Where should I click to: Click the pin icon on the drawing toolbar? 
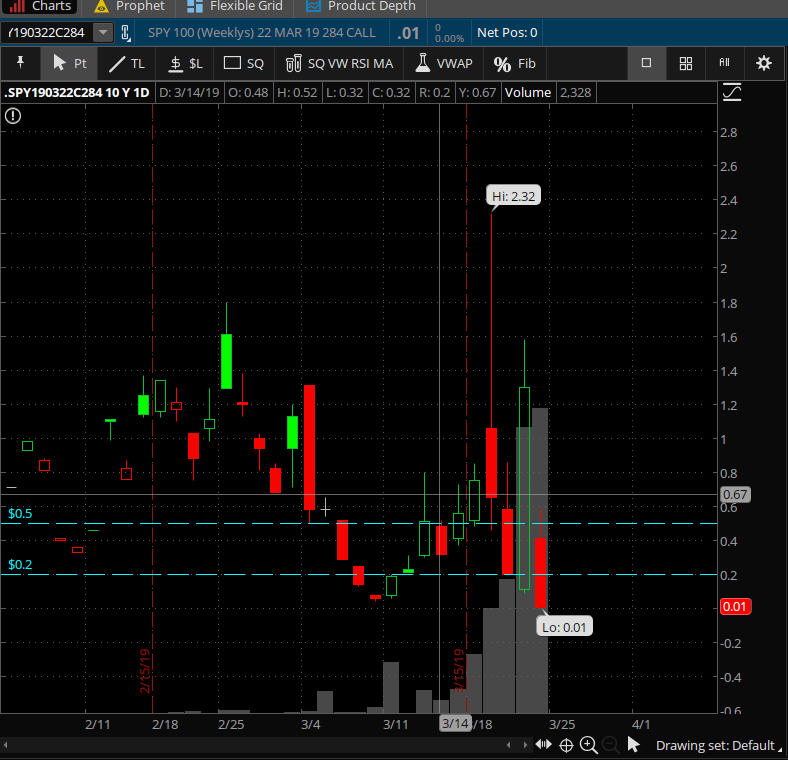(x=20, y=63)
